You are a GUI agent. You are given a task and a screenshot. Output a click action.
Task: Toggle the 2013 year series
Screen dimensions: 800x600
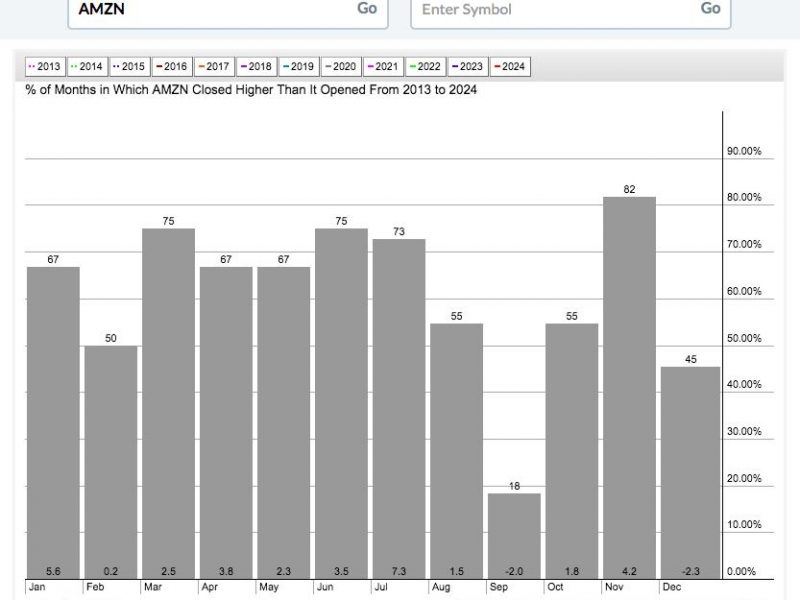point(45,66)
